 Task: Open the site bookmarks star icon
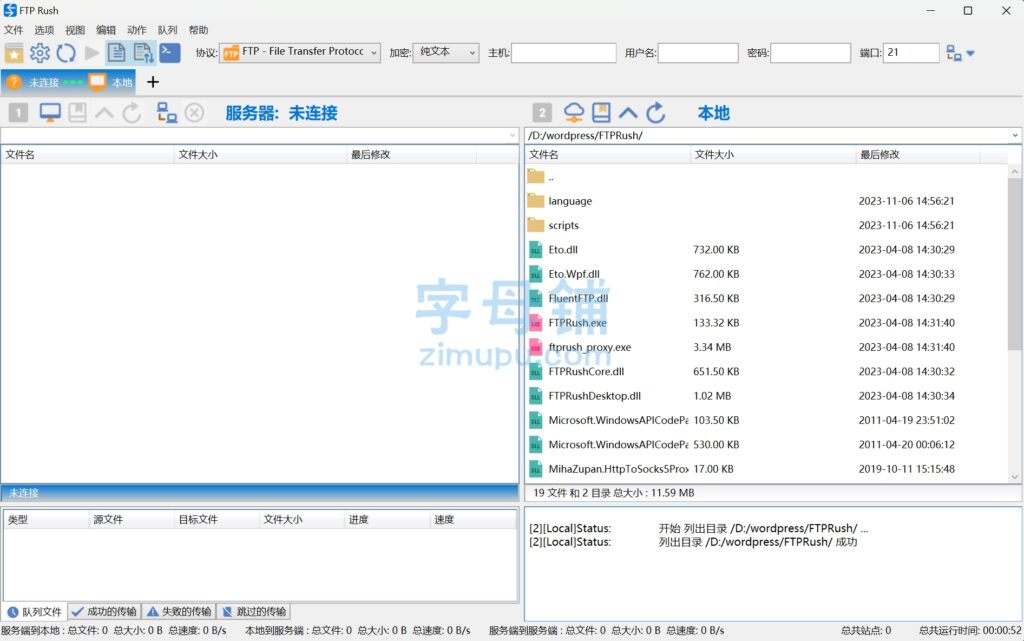coord(14,53)
